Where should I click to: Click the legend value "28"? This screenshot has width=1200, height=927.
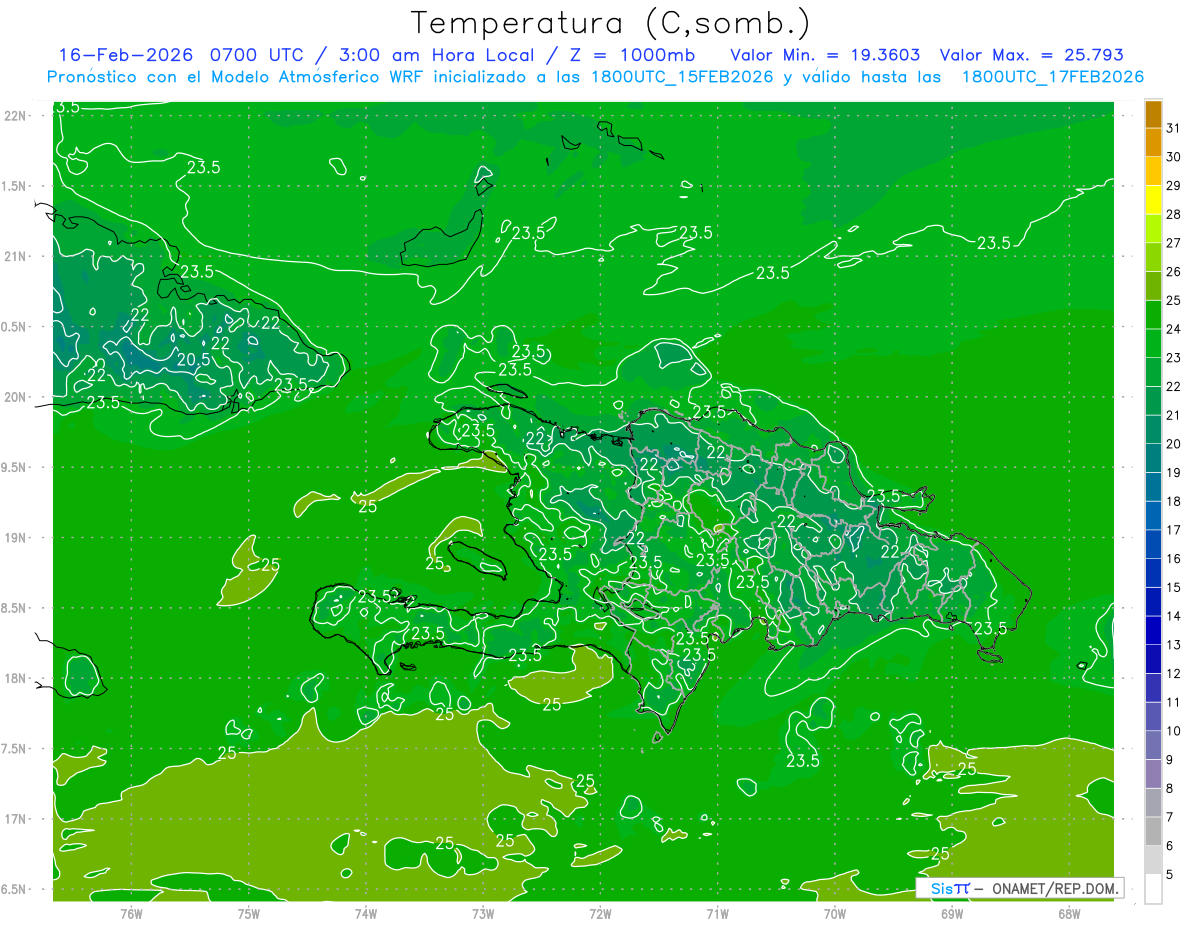point(1173,214)
